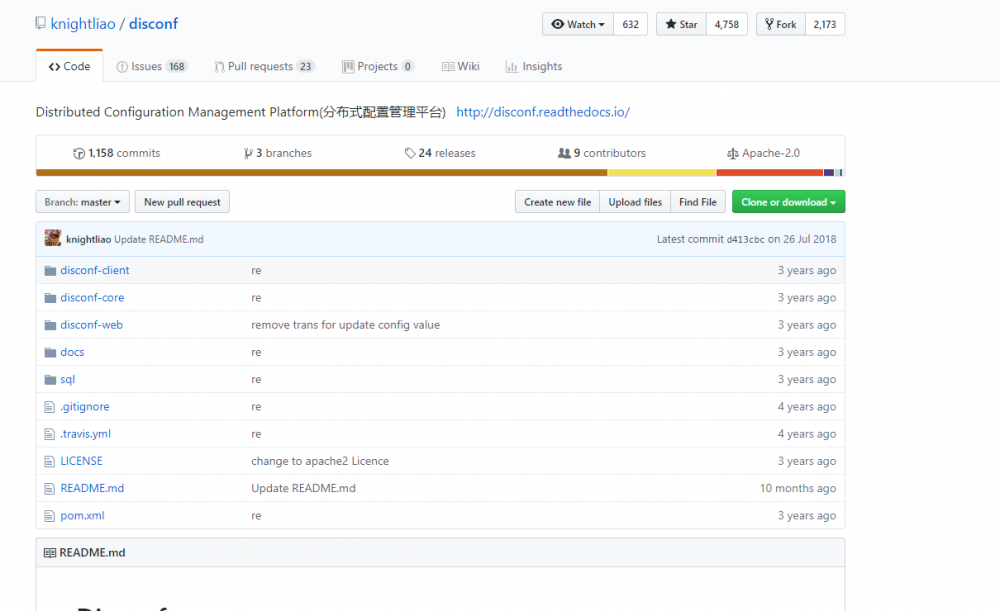Click the star icon on the Star button
Image resolution: width=1000 pixels, height=611 pixels.
tap(671, 24)
